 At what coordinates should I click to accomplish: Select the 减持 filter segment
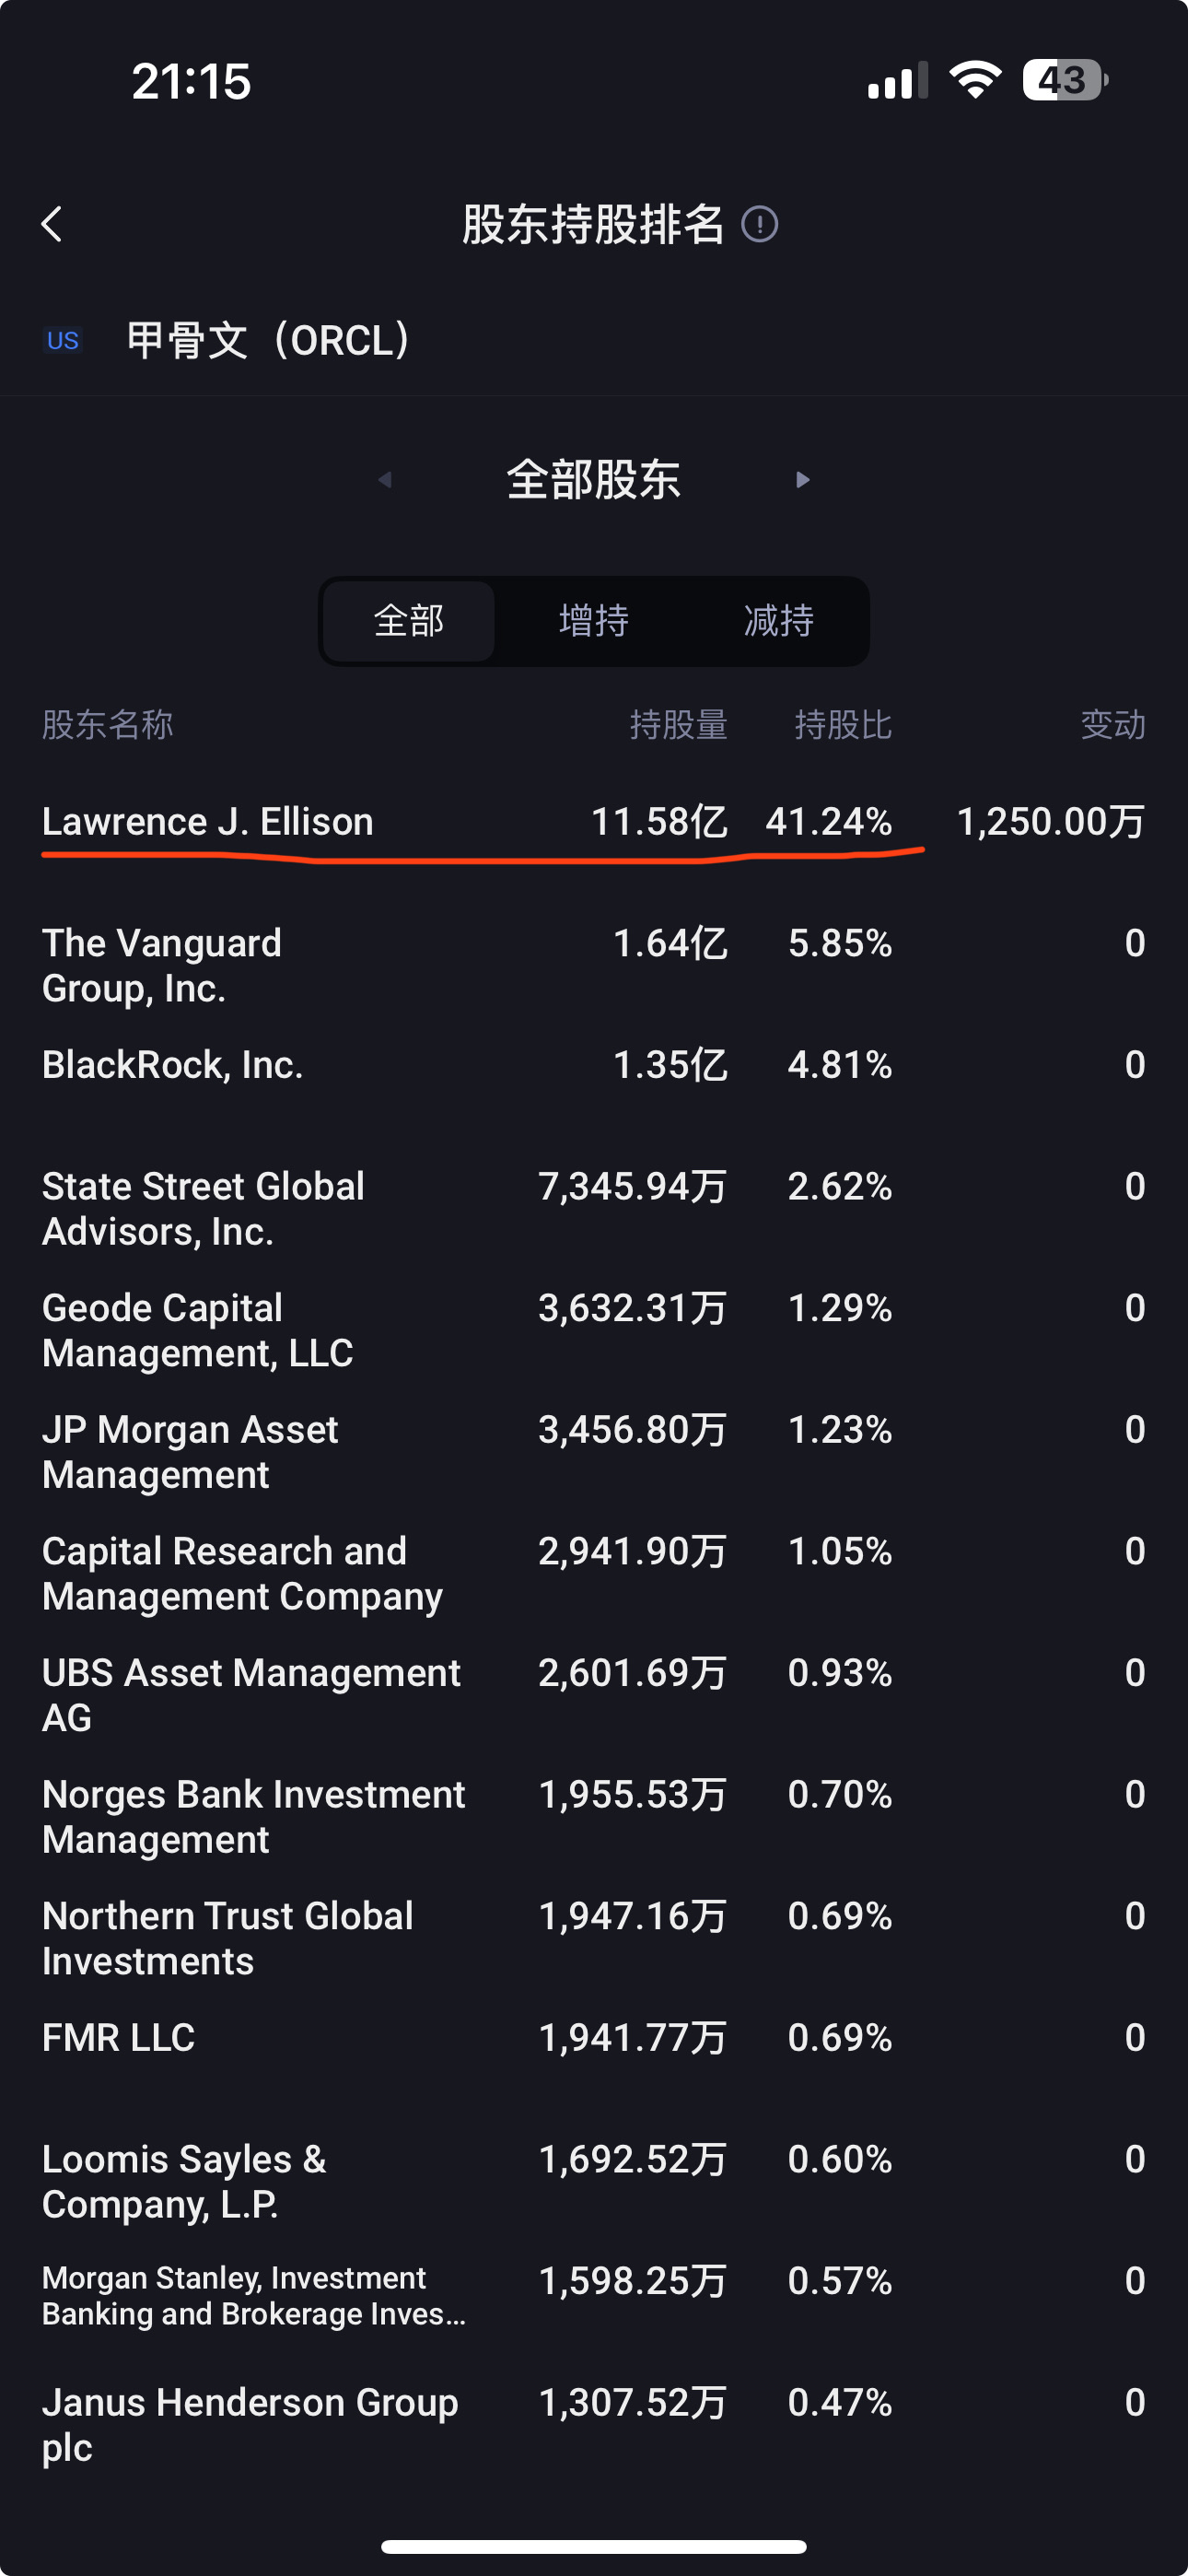tap(779, 621)
